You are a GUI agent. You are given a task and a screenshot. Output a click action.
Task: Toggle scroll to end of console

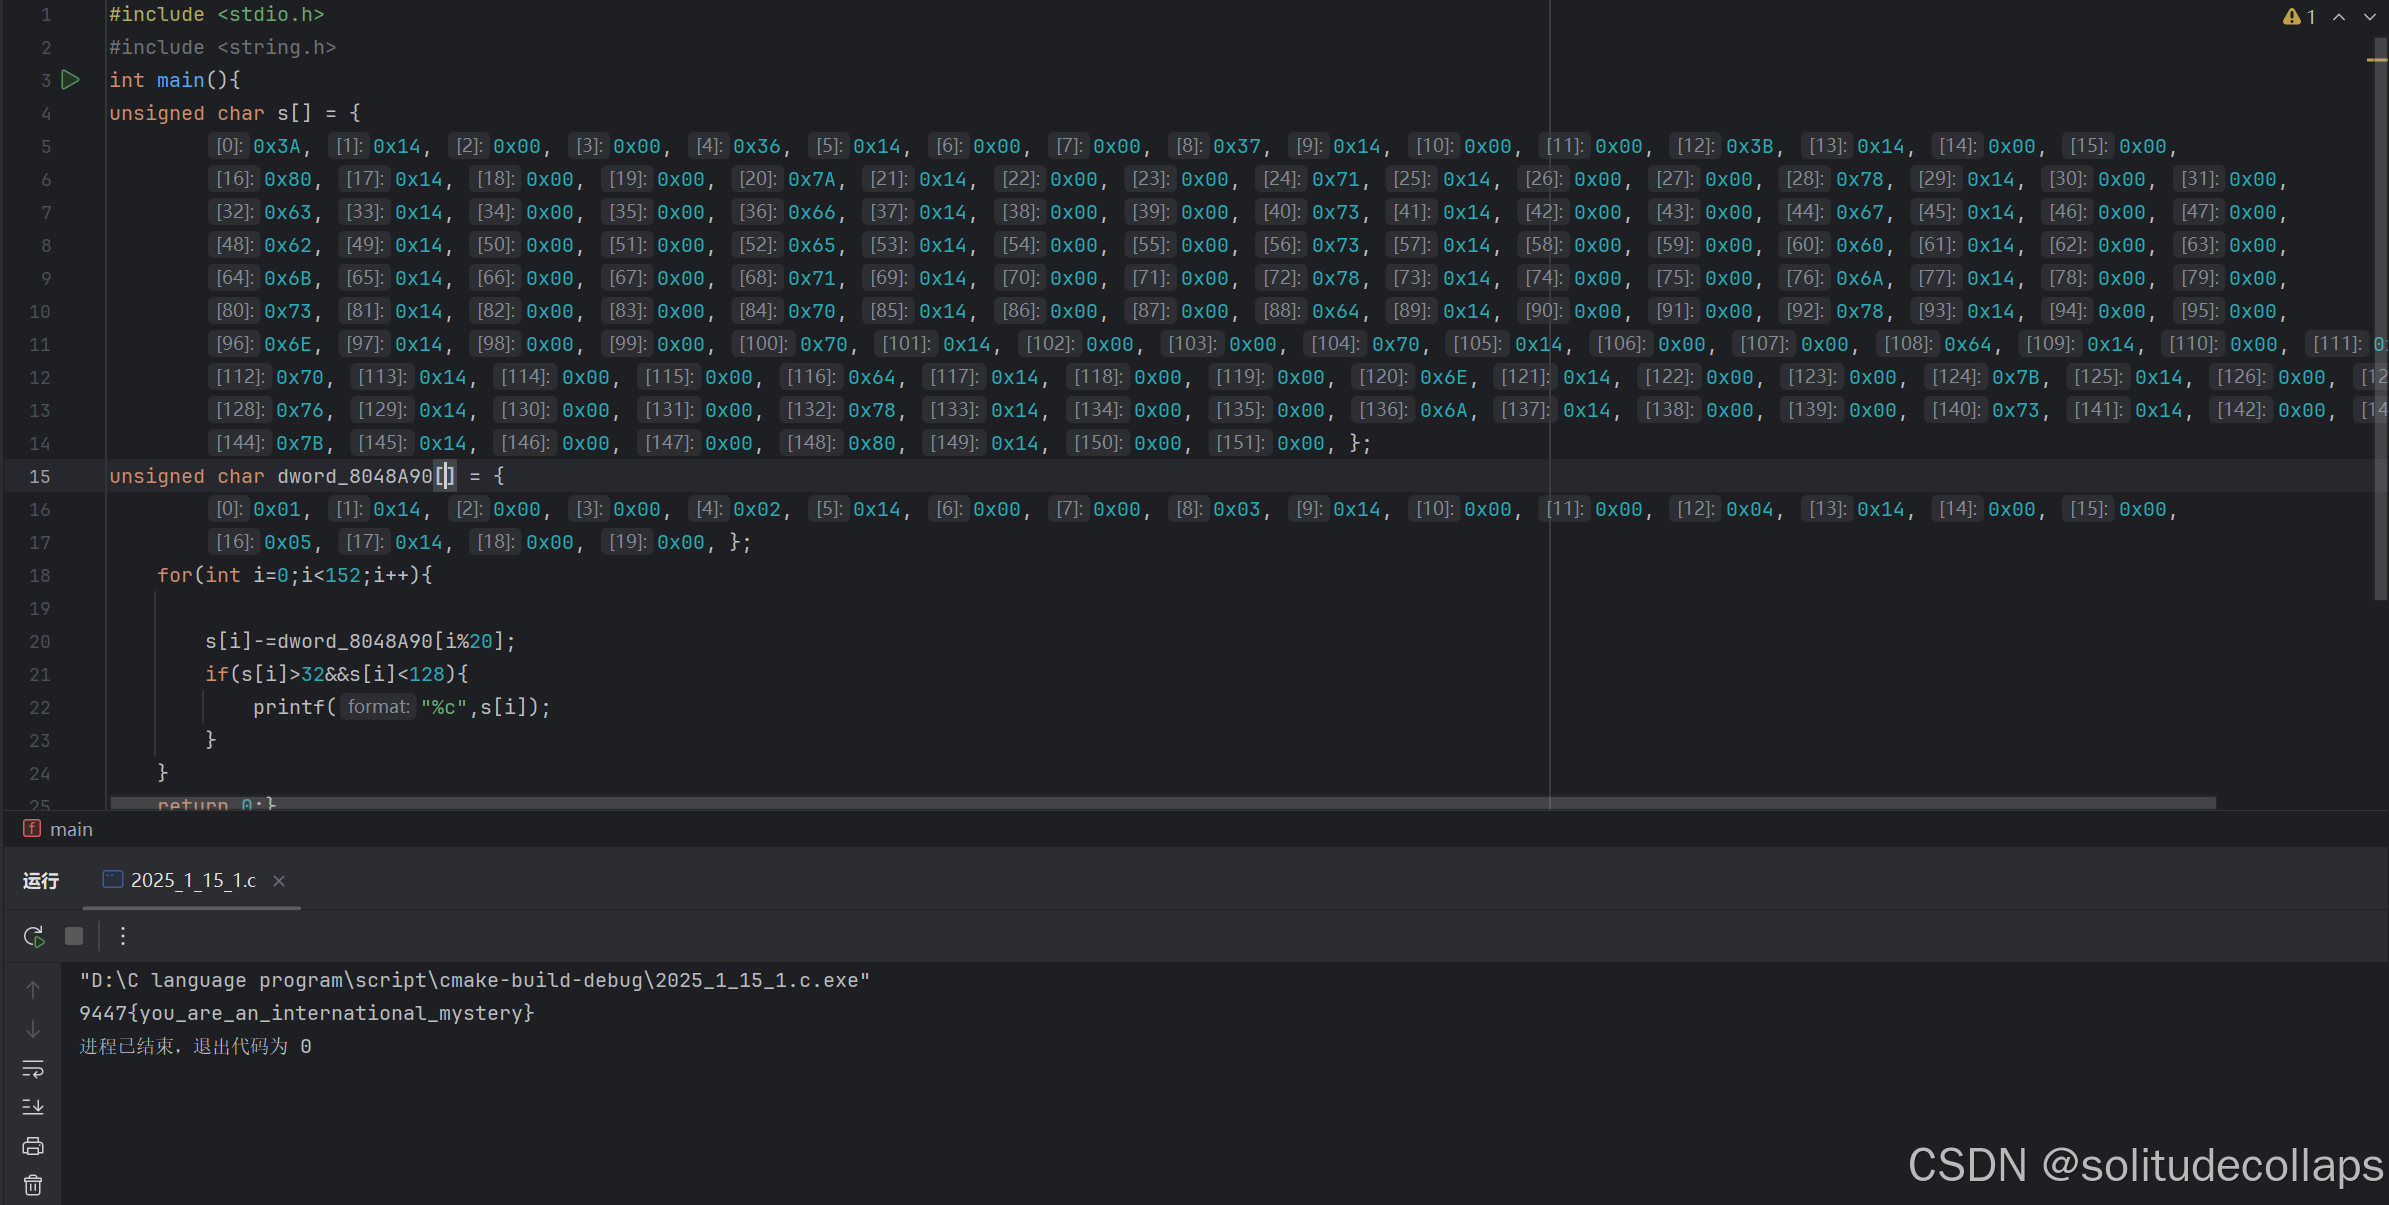pyautogui.click(x=33, y=1107)
